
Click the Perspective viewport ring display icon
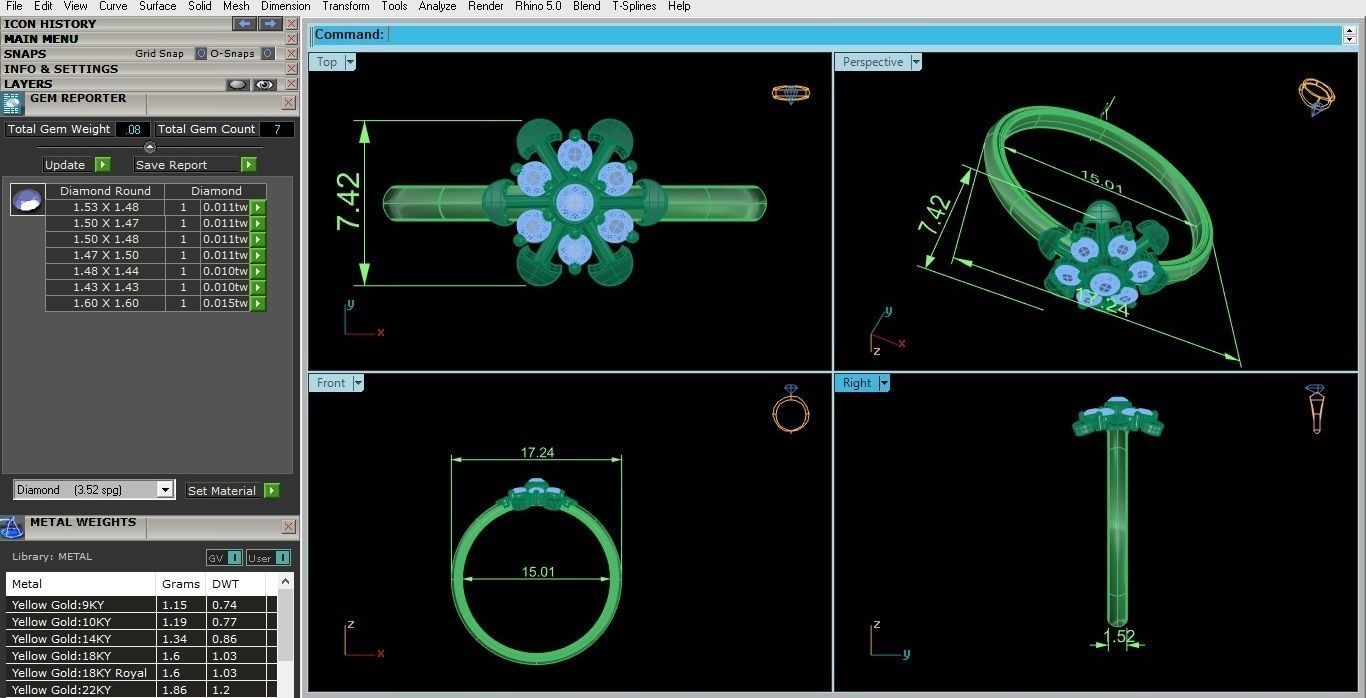[1316, 97]
